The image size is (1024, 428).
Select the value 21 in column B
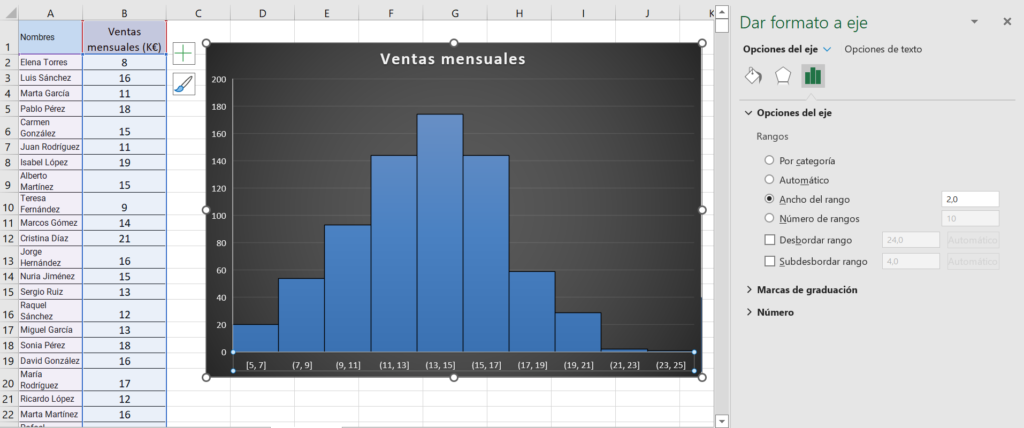(x=124, y=239)
